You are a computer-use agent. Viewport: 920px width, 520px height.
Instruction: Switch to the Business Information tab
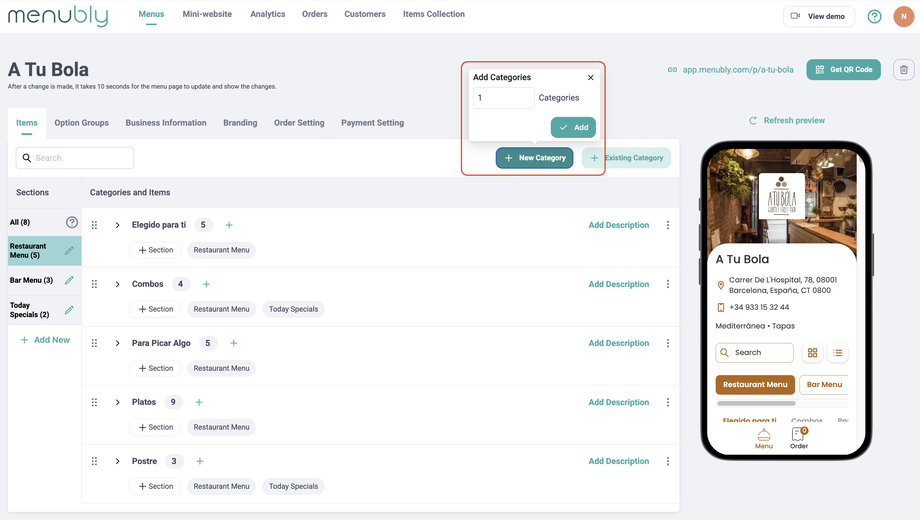[x=166, y=123]
